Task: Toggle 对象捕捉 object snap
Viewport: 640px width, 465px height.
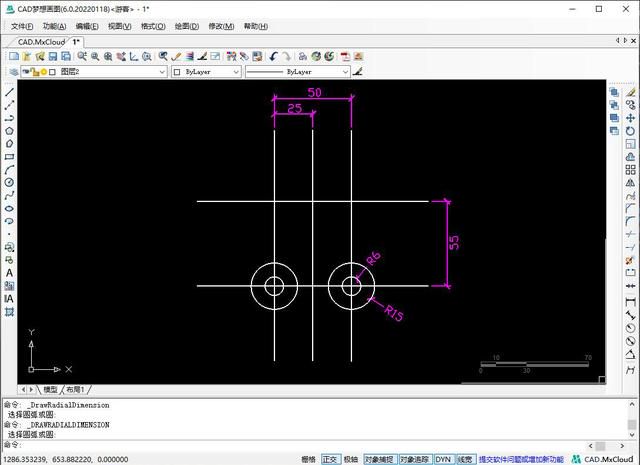Action: point(380,459)
